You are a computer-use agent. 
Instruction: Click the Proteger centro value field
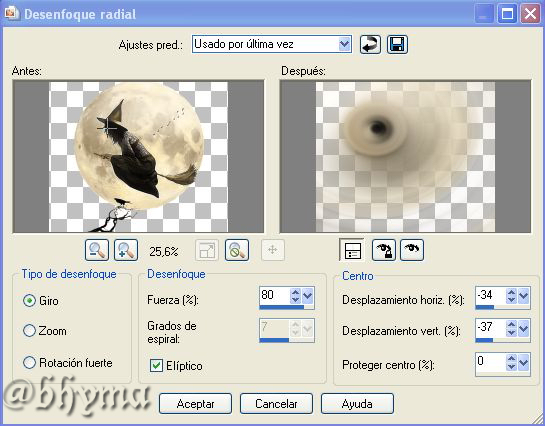coord(490,362)
